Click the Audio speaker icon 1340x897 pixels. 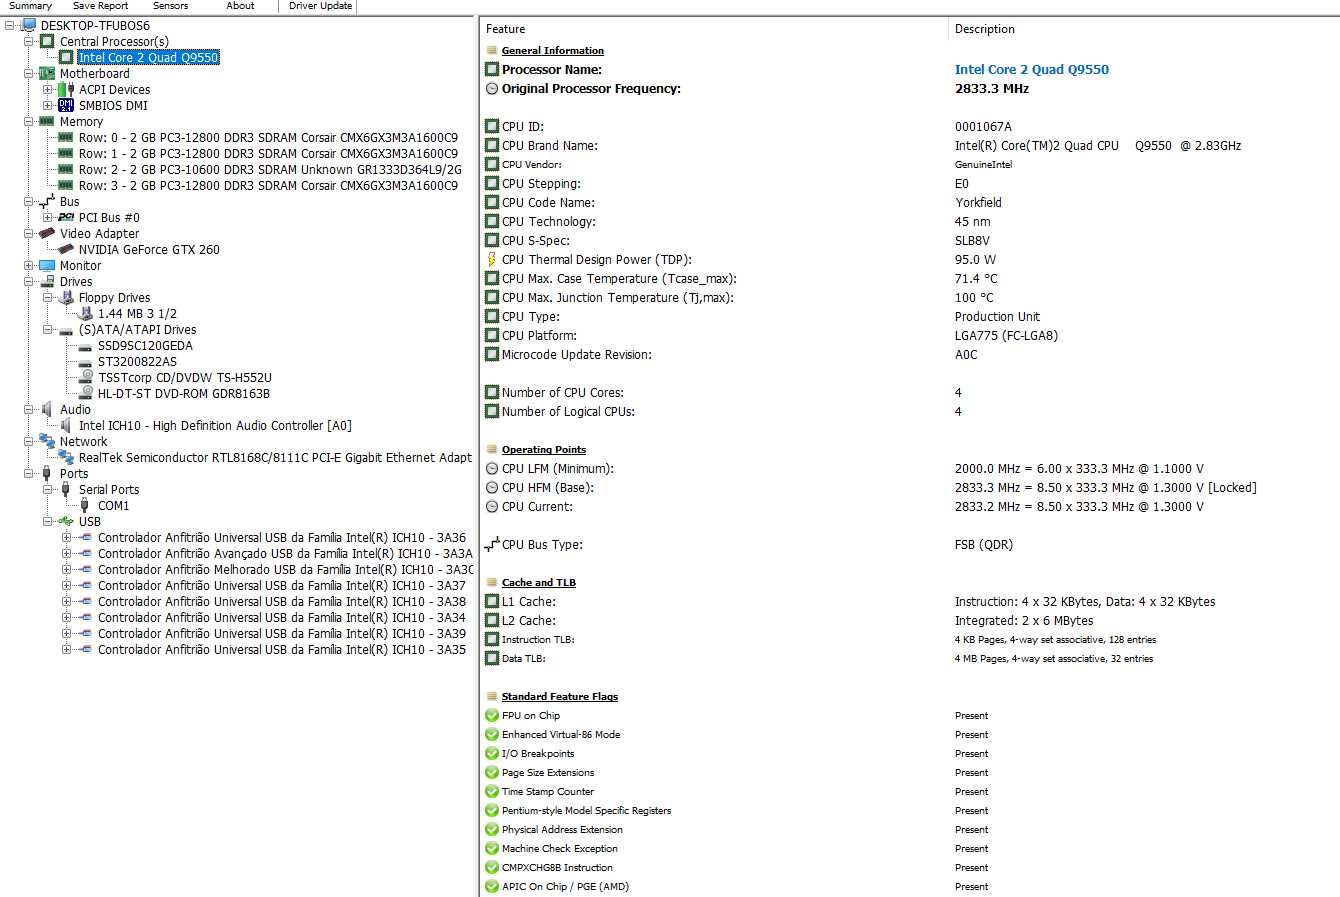point(47,409)
